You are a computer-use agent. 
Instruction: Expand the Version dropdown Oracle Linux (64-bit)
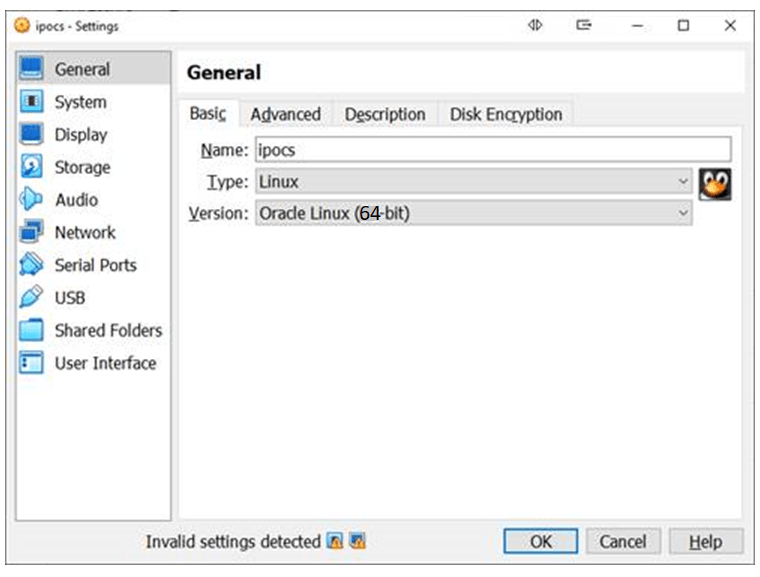click(x=474, y=213)
